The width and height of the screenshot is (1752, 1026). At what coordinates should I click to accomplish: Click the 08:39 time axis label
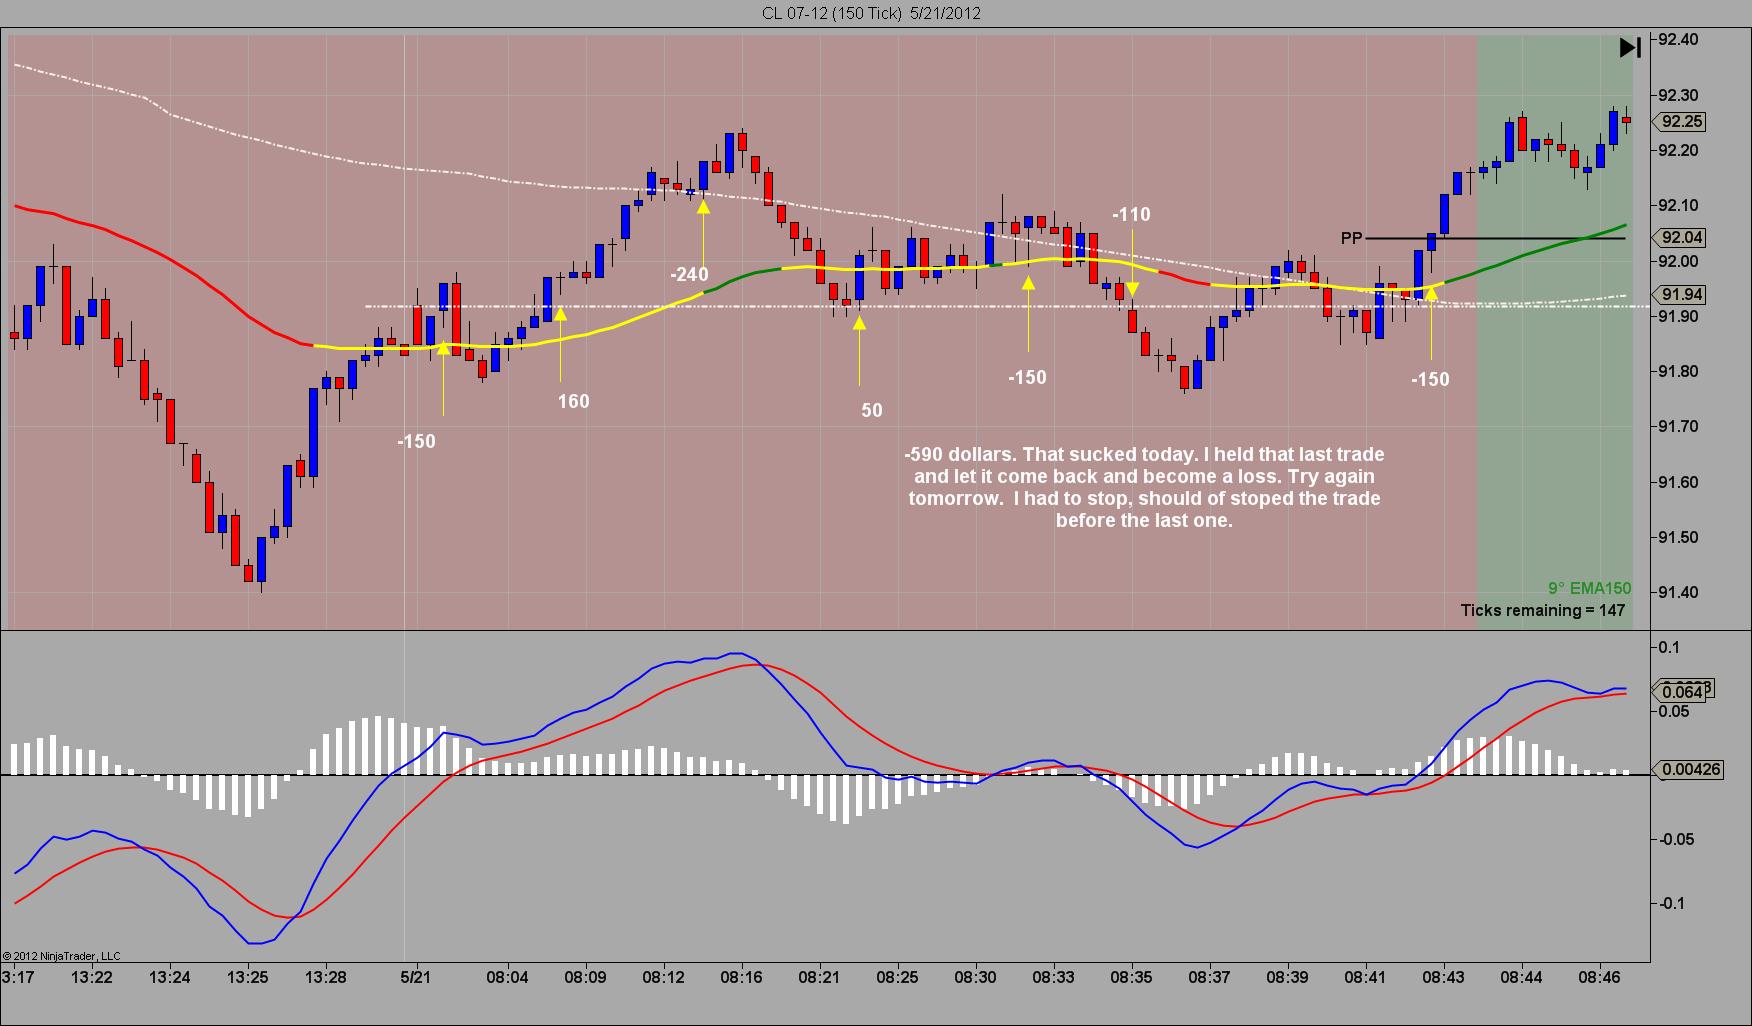[x=1287, y=977]
